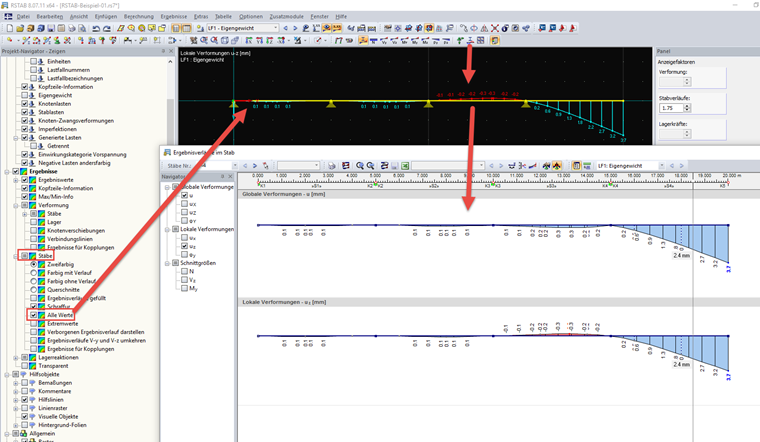The height and width of the screenshot is (442, 760).
Task: Select Hilfslinien tree entry
Action: tap(51, 400)
